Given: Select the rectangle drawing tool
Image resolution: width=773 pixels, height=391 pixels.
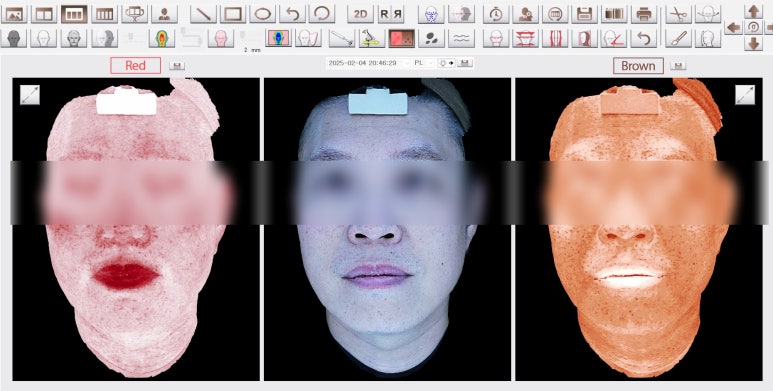Looking at the screenshot, I should [233, 14].
